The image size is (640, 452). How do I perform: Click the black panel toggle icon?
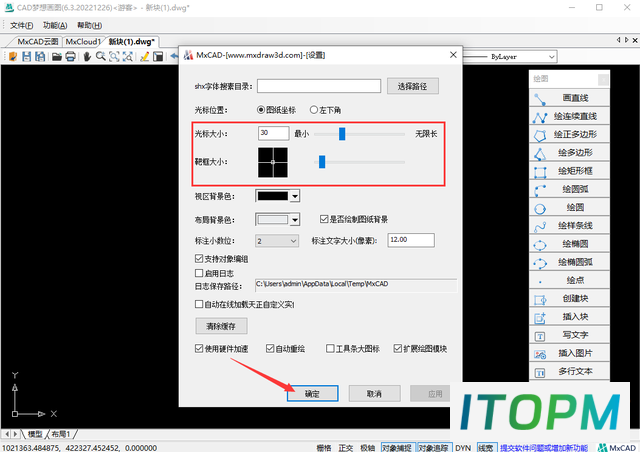tap(158, 56)
